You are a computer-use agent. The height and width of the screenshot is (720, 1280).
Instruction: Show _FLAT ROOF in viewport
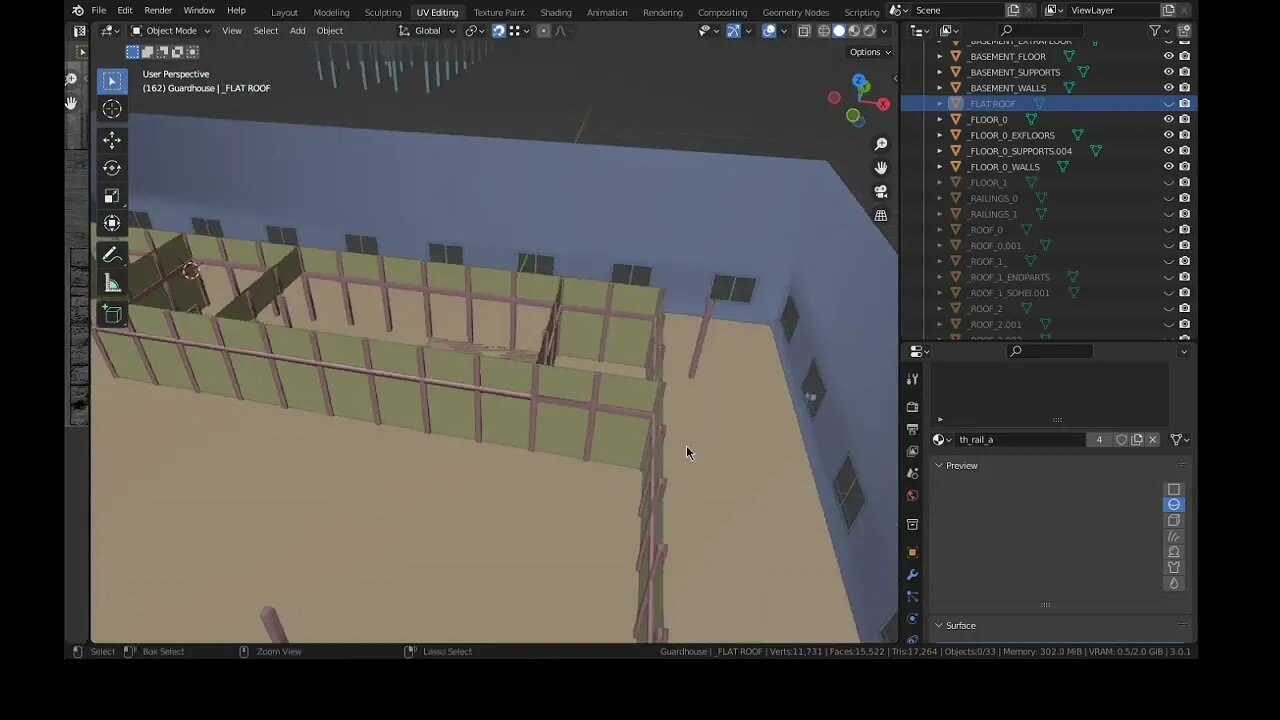point(1168,104)
